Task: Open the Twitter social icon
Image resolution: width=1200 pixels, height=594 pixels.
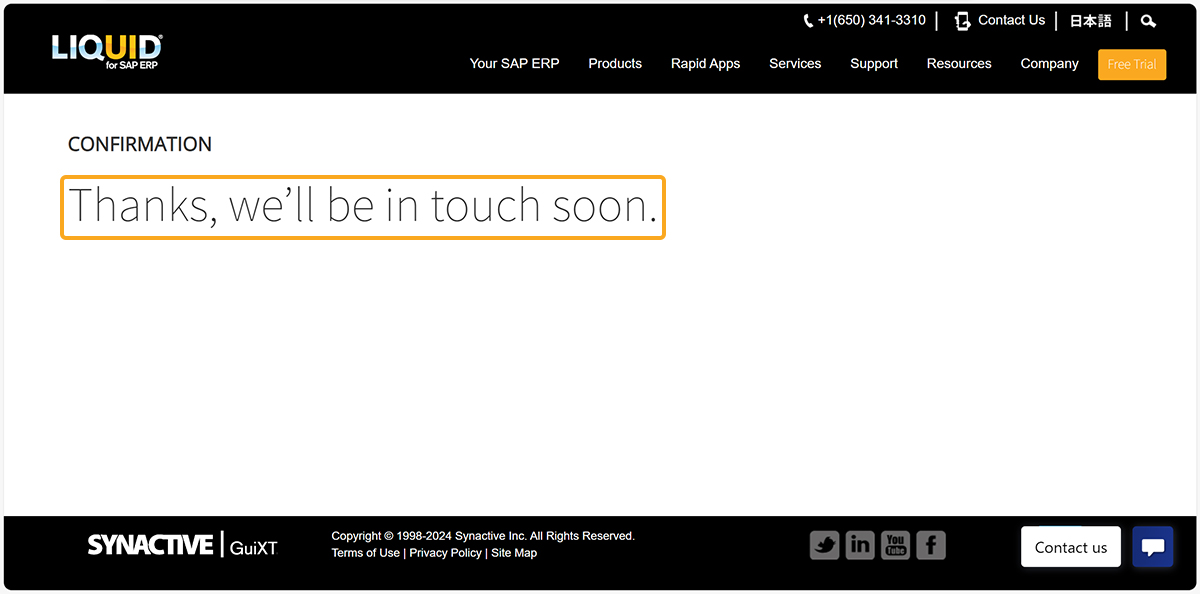Action: tap(824, 545)
